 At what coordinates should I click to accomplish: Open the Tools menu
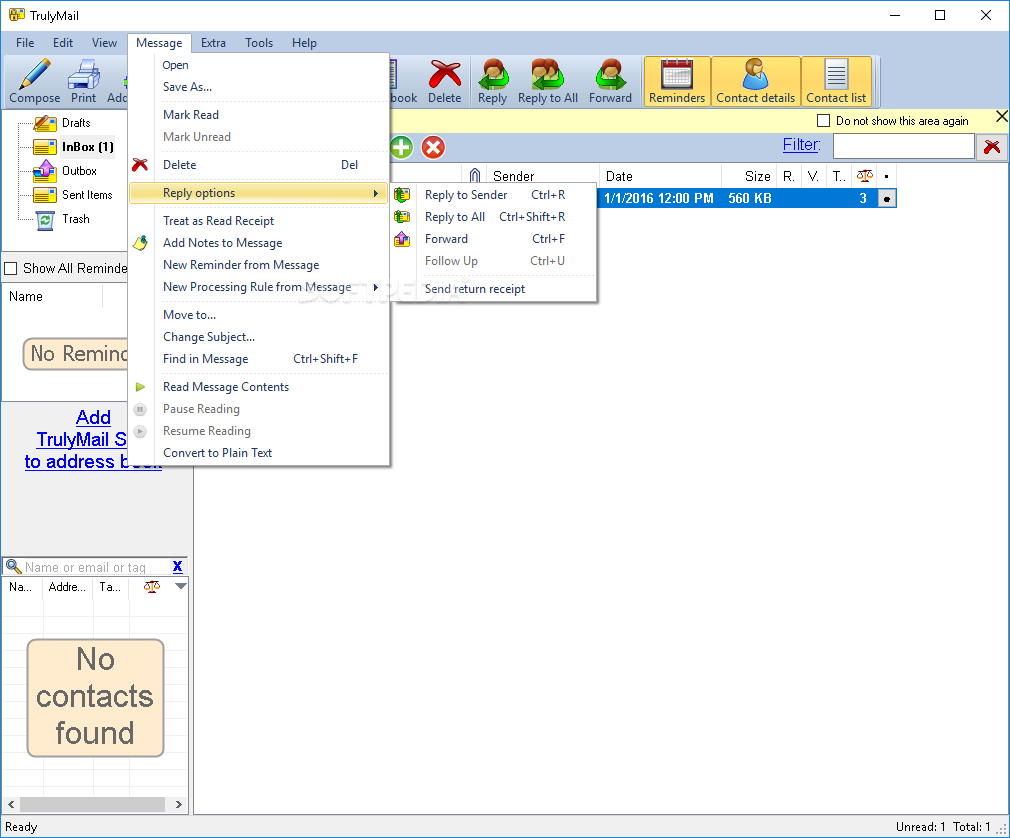pos(259,43)
